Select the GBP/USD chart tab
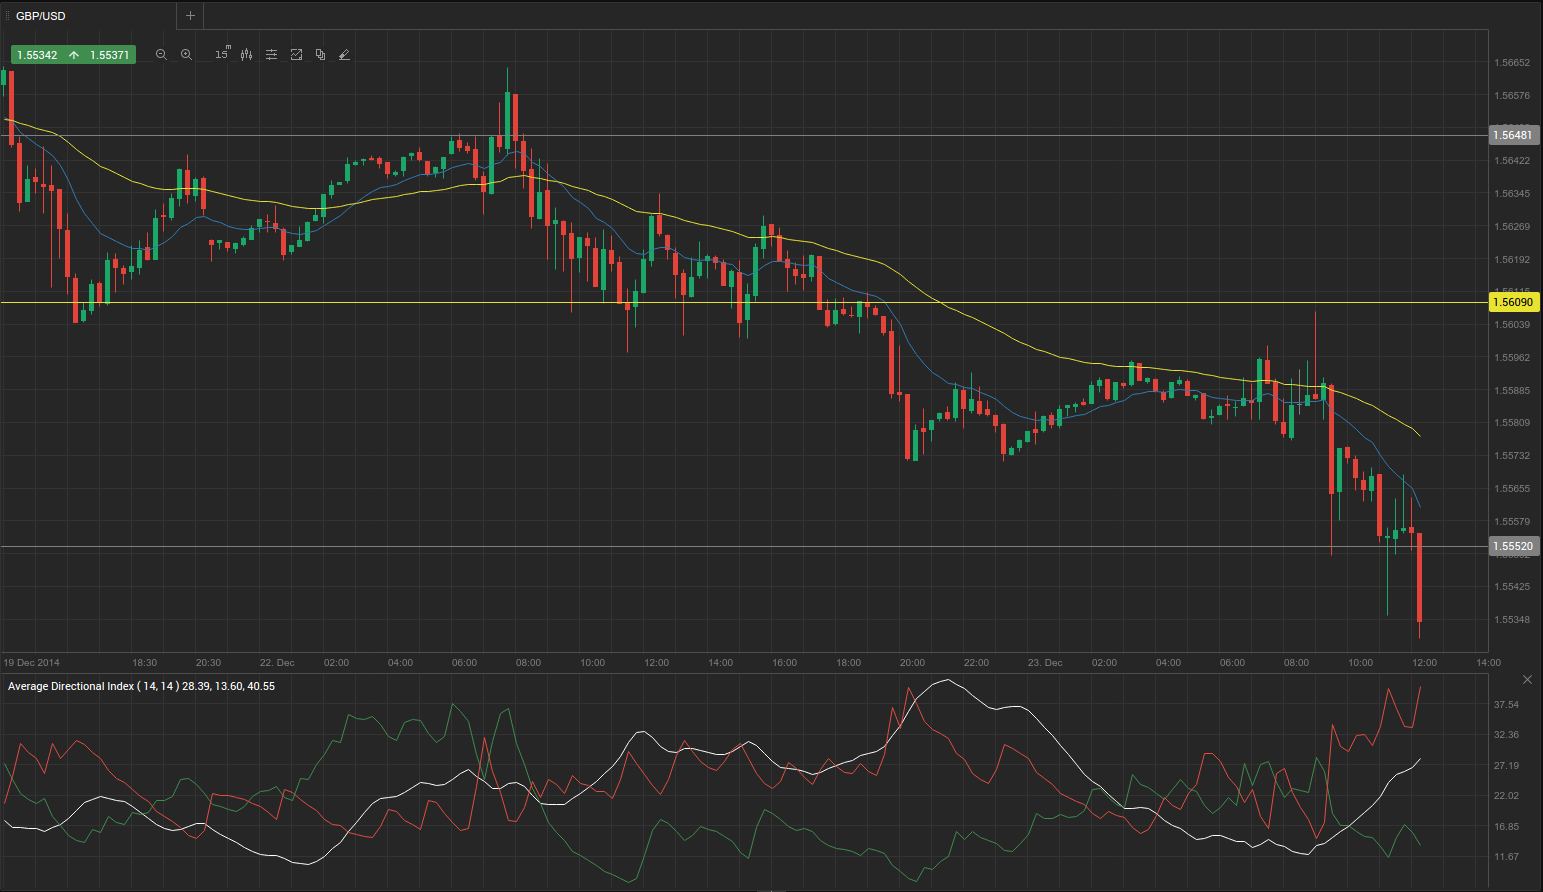Image resolution: width=1543 pixels, height=892 pixels. 40,16
